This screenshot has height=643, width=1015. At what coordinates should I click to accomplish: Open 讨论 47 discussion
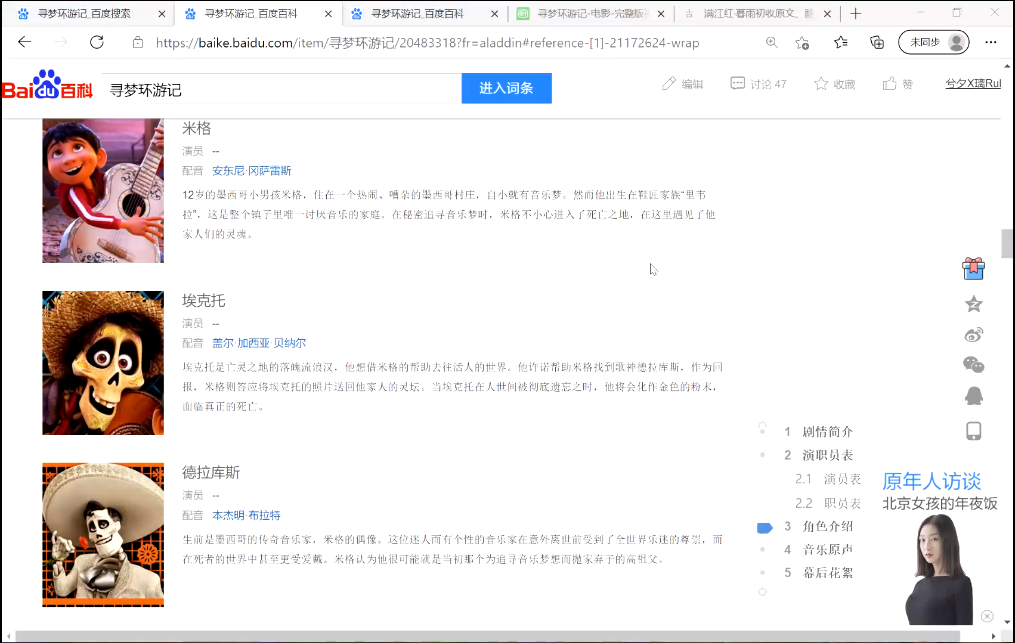coord(758,84)
